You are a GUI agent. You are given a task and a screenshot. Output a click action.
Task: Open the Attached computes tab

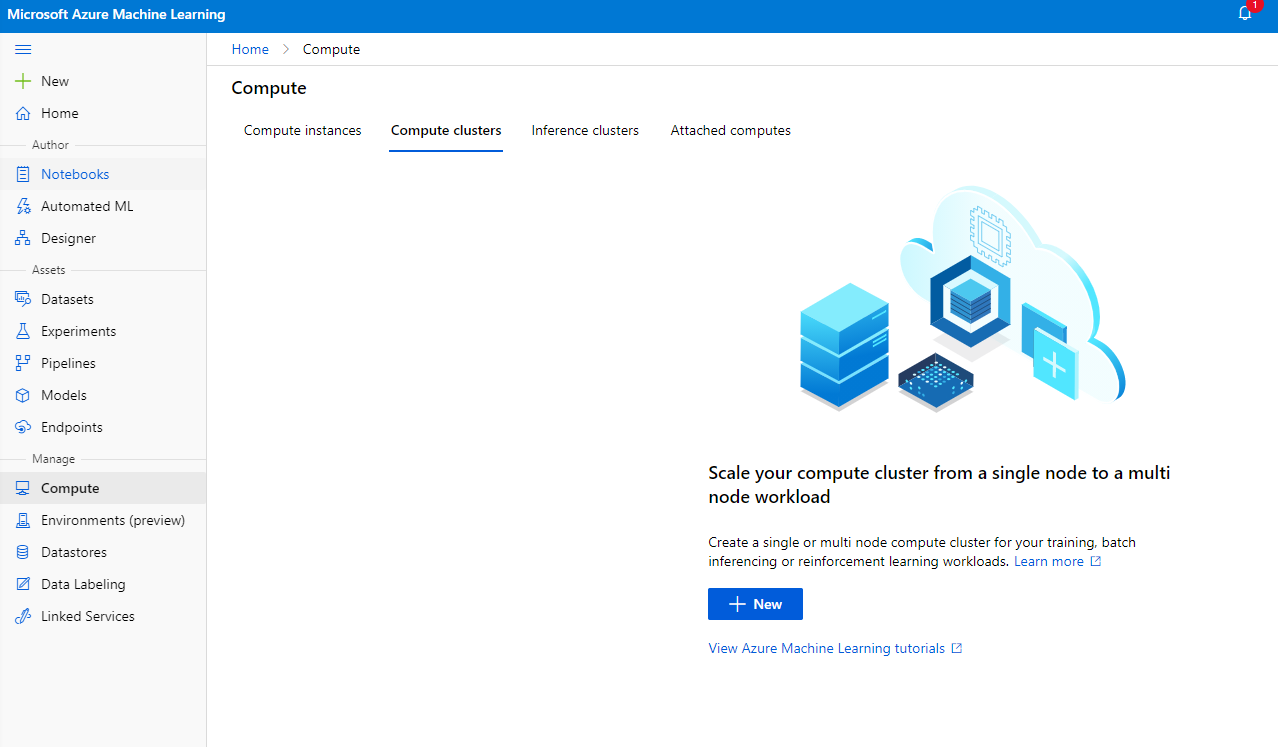pyautogui.click(x=730, y=130)
